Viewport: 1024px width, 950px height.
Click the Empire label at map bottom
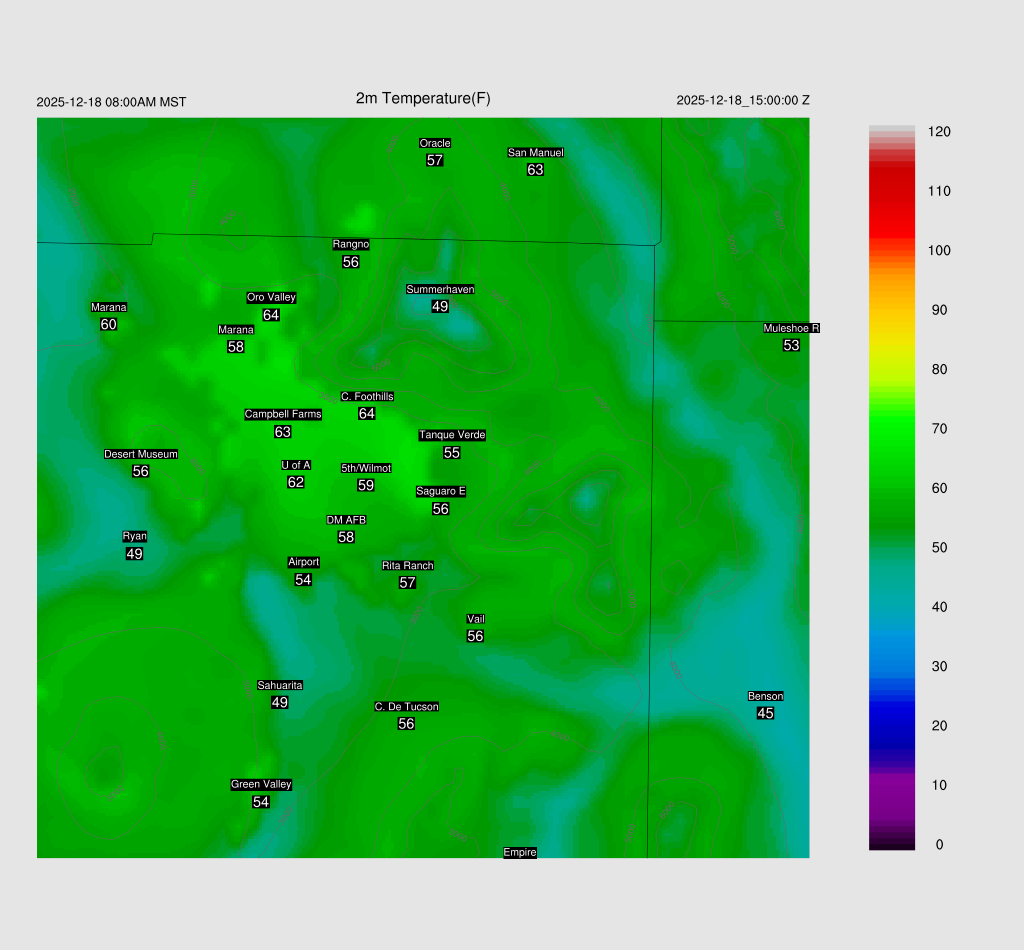pos(520,852)
